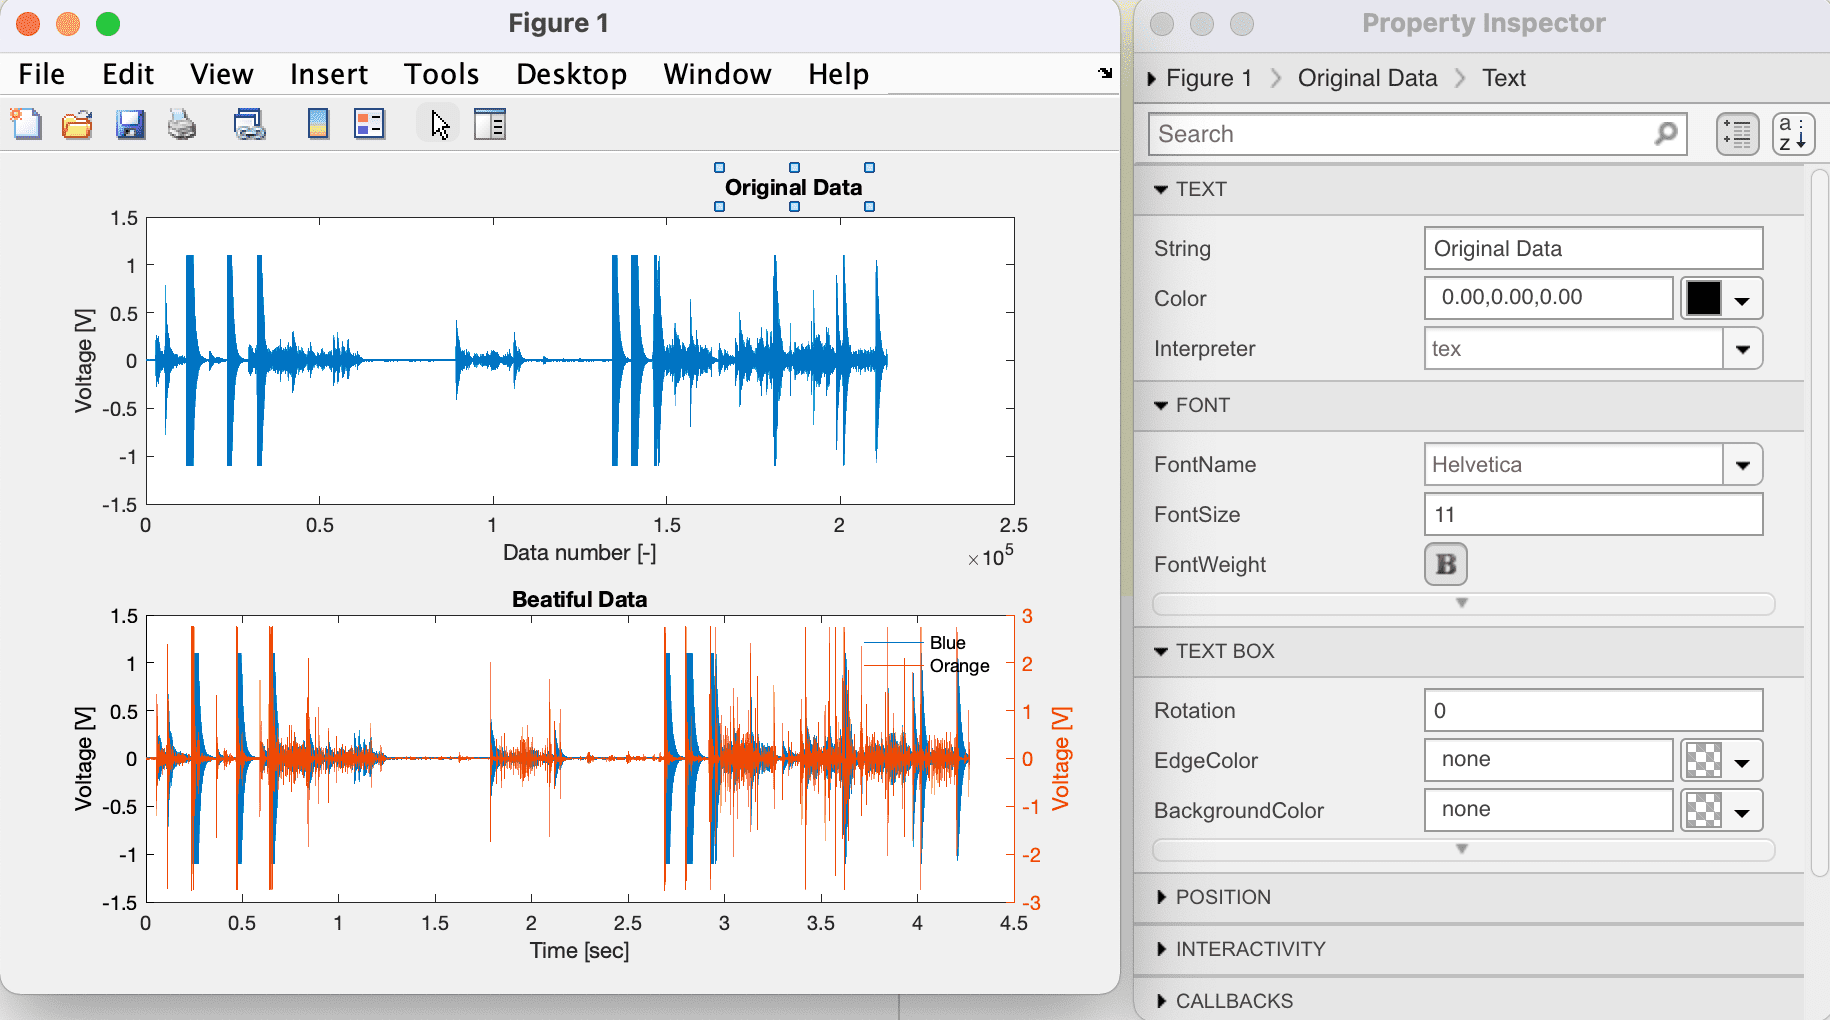The height and width of the screenshot is (1020, 1830).
Task: Expand the POSITION section
Action: click(1161, 897)
